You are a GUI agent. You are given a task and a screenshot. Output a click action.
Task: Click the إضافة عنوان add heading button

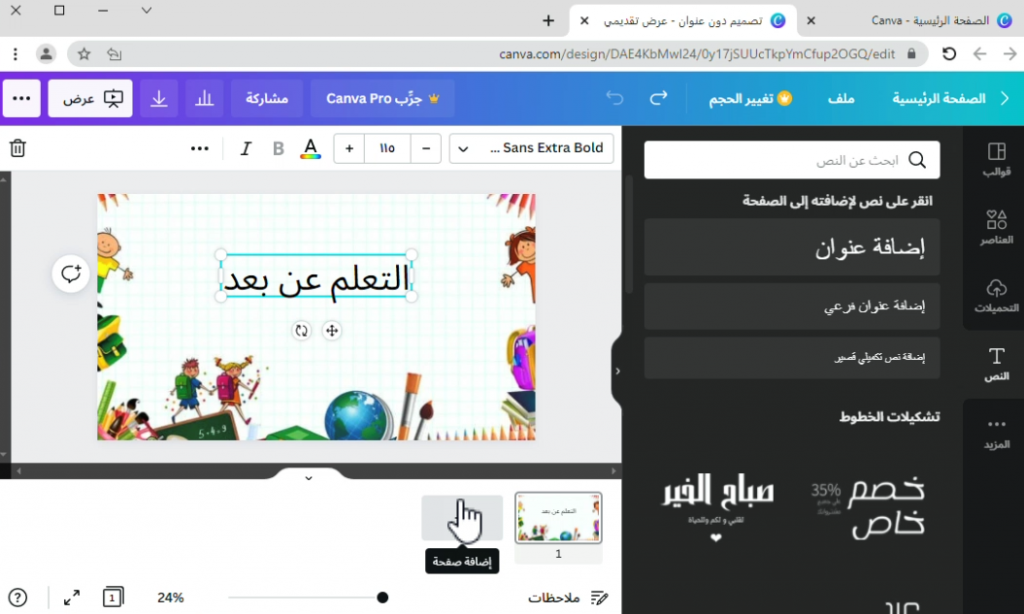tap(791, 247)
